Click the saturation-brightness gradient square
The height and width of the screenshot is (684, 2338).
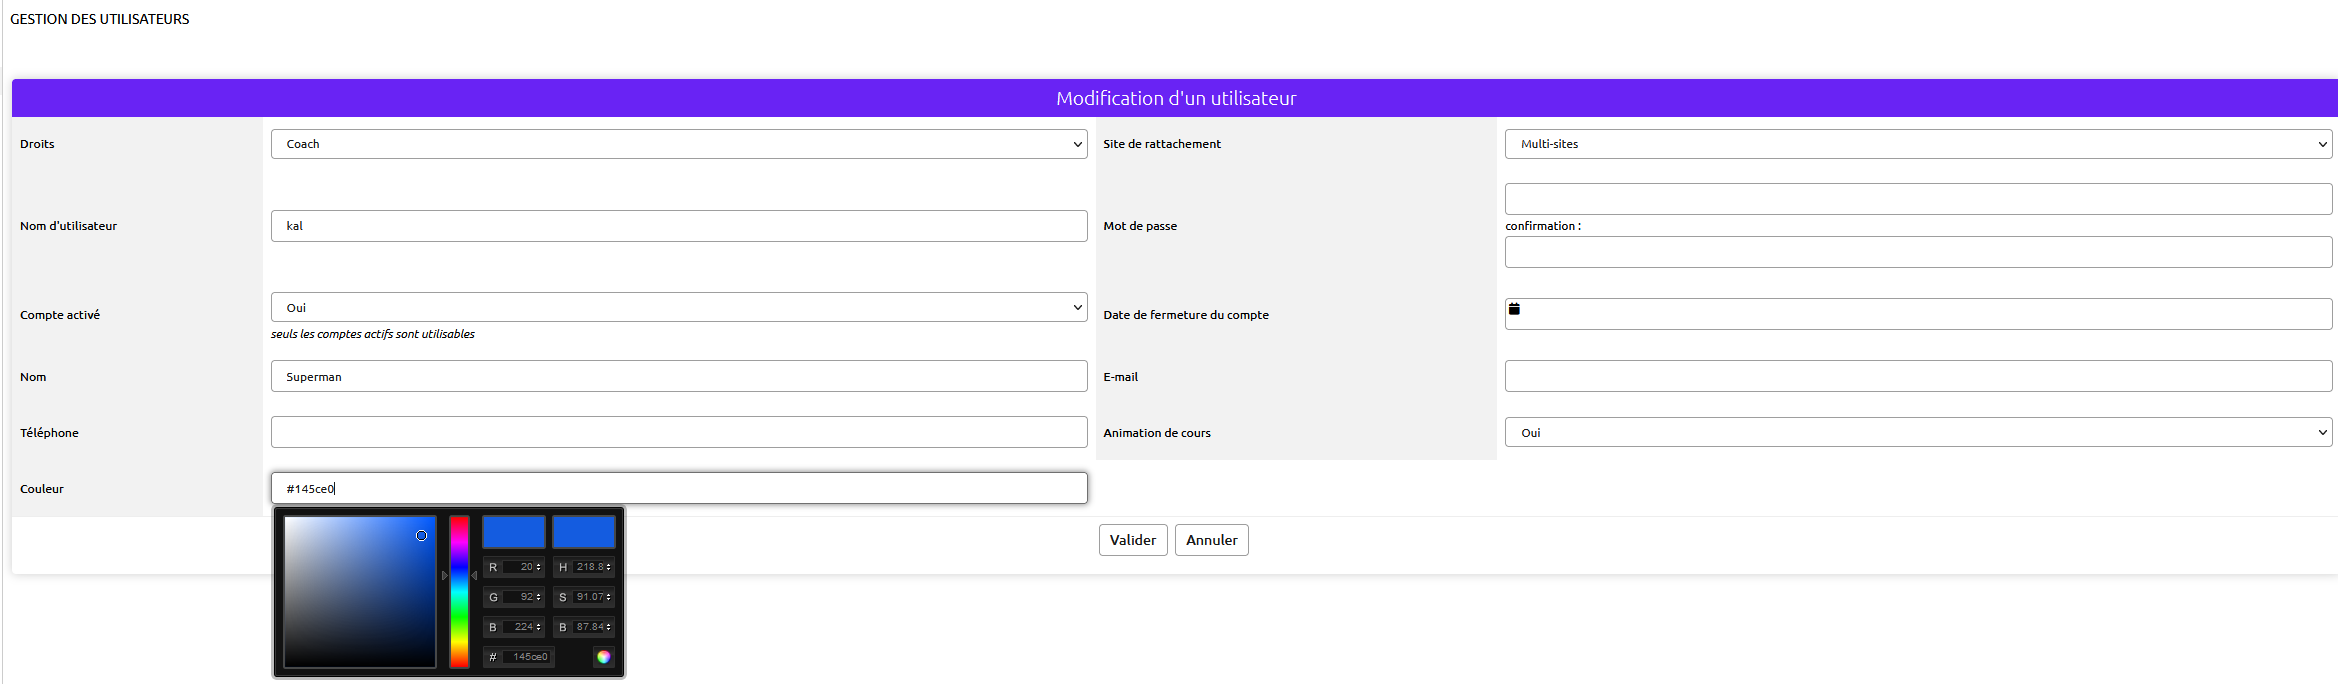point(360,592)
